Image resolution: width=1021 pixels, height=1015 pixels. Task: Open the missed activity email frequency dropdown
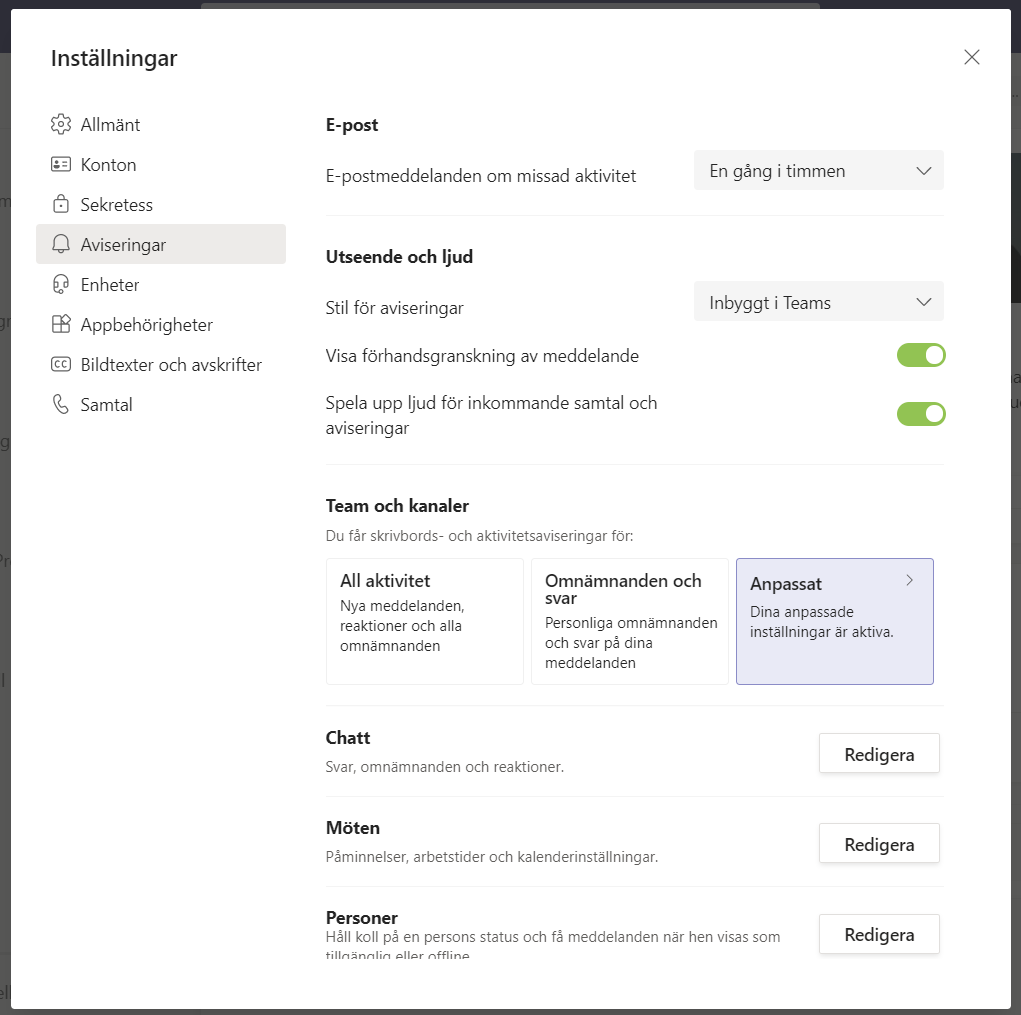(x=819, y=171)
